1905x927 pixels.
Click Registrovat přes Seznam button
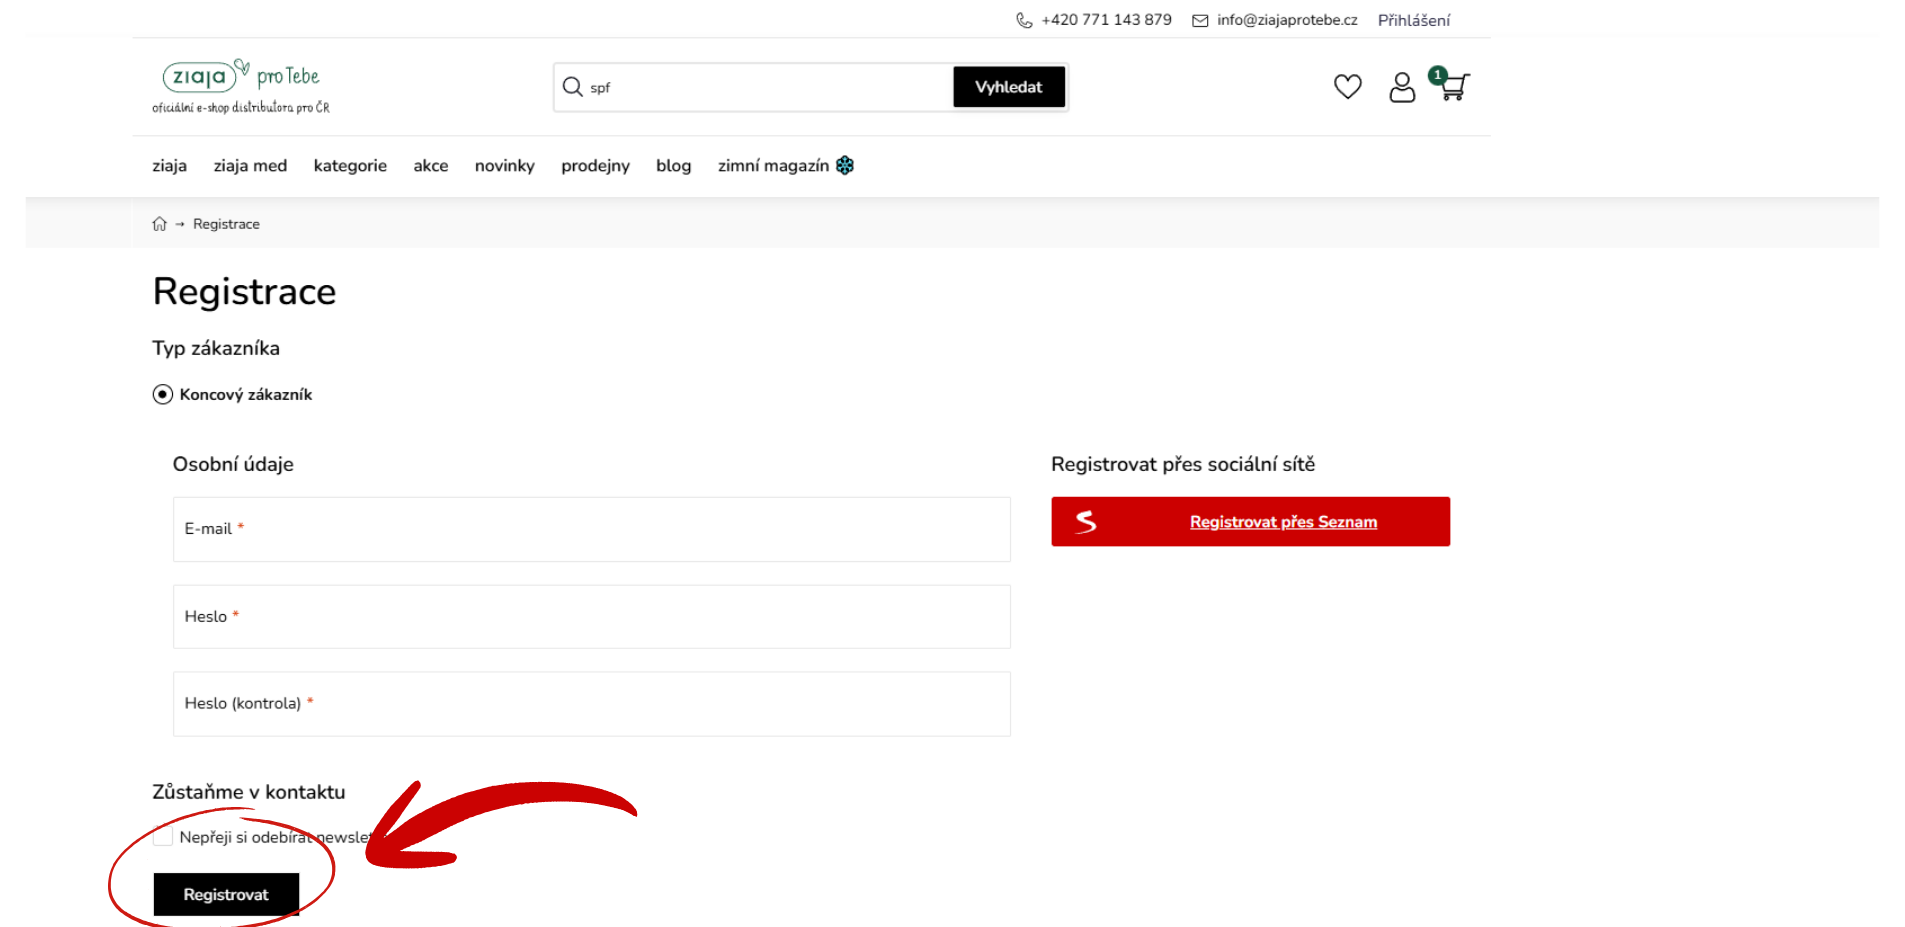[1250, 522]
